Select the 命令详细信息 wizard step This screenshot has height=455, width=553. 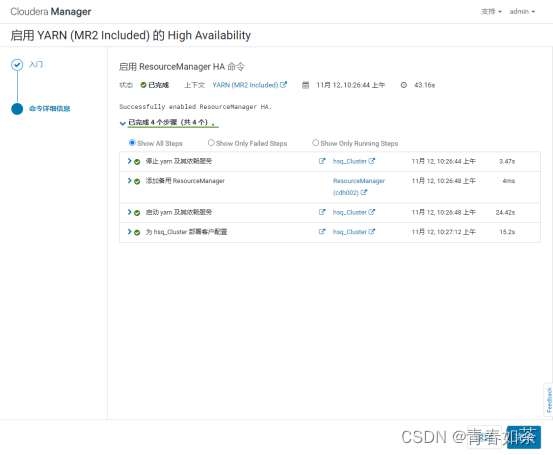click(49, 108)
